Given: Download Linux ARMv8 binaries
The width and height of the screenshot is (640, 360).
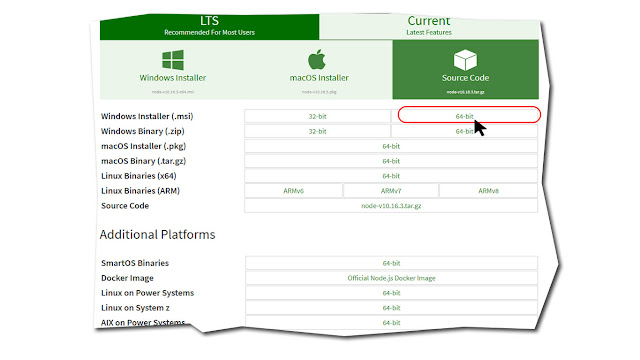Looking at the screenshot, I should point(489,191).
